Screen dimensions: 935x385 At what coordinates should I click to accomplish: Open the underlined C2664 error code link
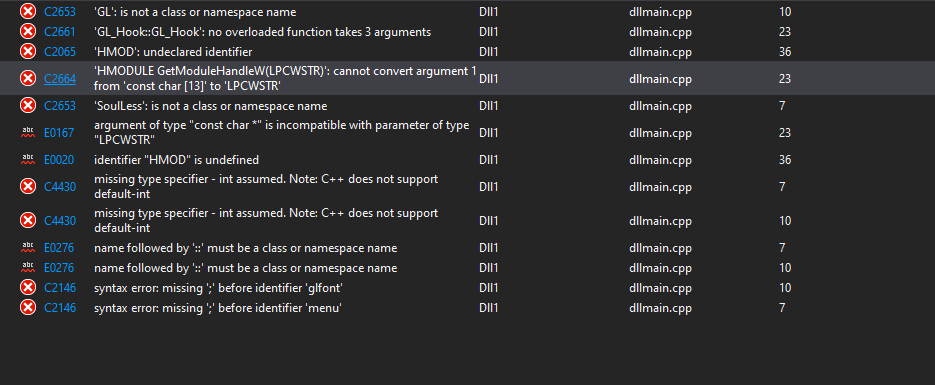tap(60, 79)
